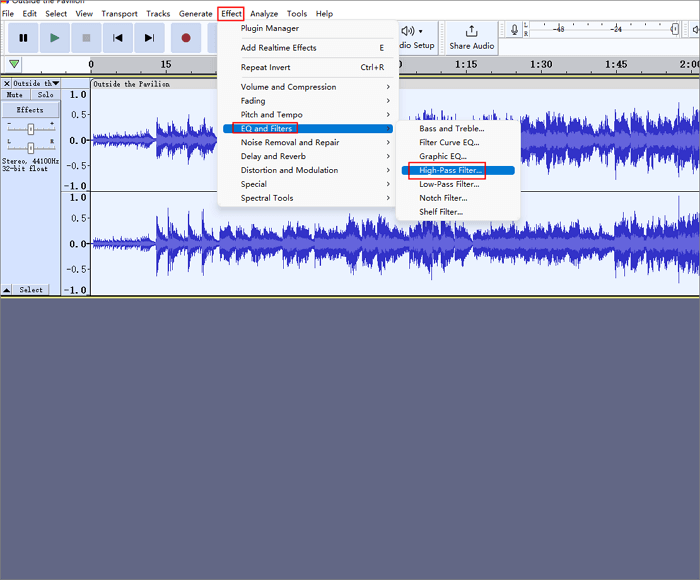Start playback with the green Play button
The height and width of the screenshot is (580, 700).
[54, 38]
